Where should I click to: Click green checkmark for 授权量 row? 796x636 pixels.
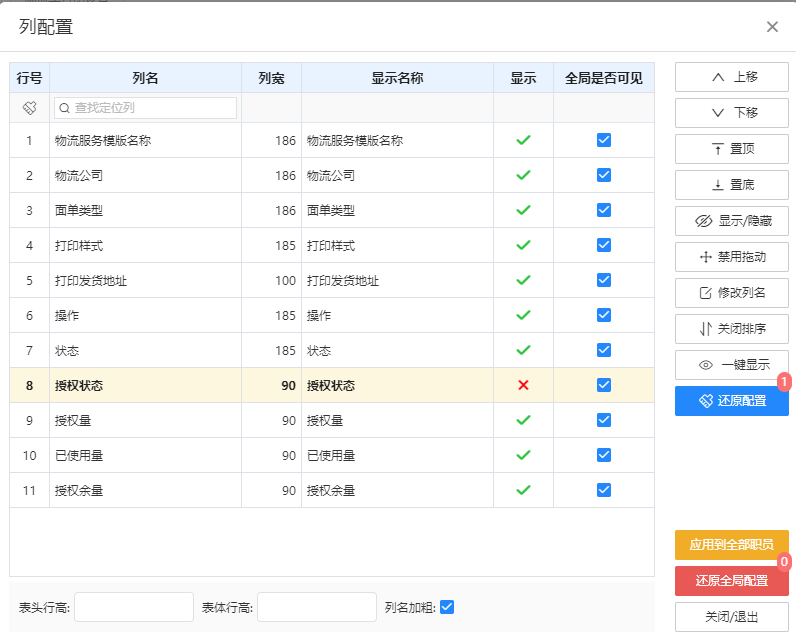[x=523, y=420]
